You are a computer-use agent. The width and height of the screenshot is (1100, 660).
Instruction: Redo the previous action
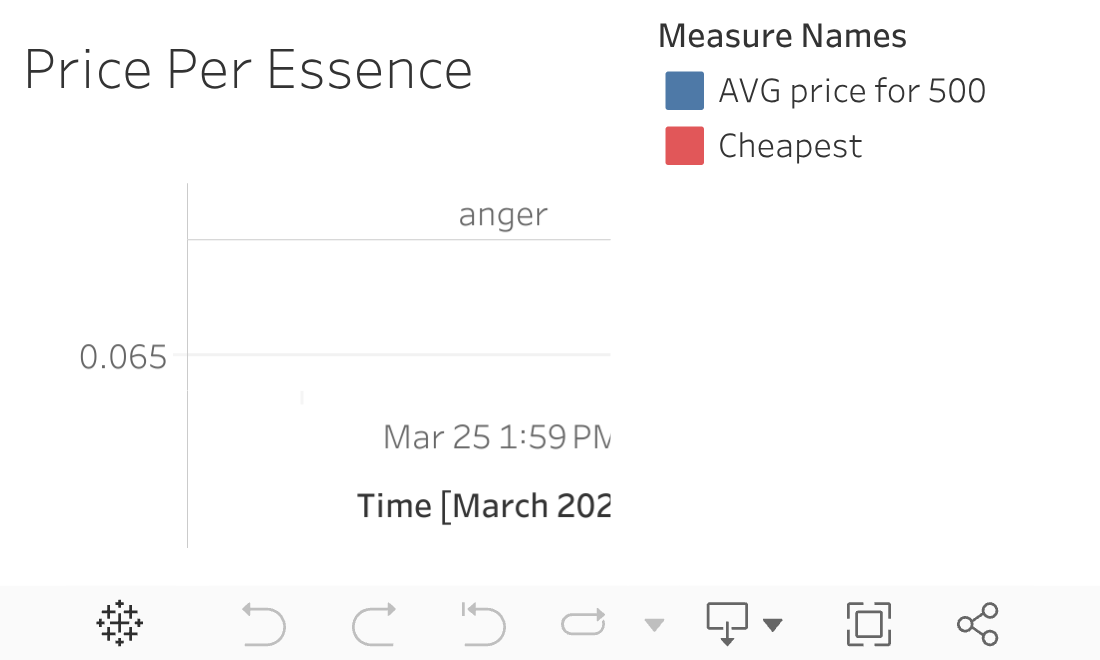[x=374, y=624]
